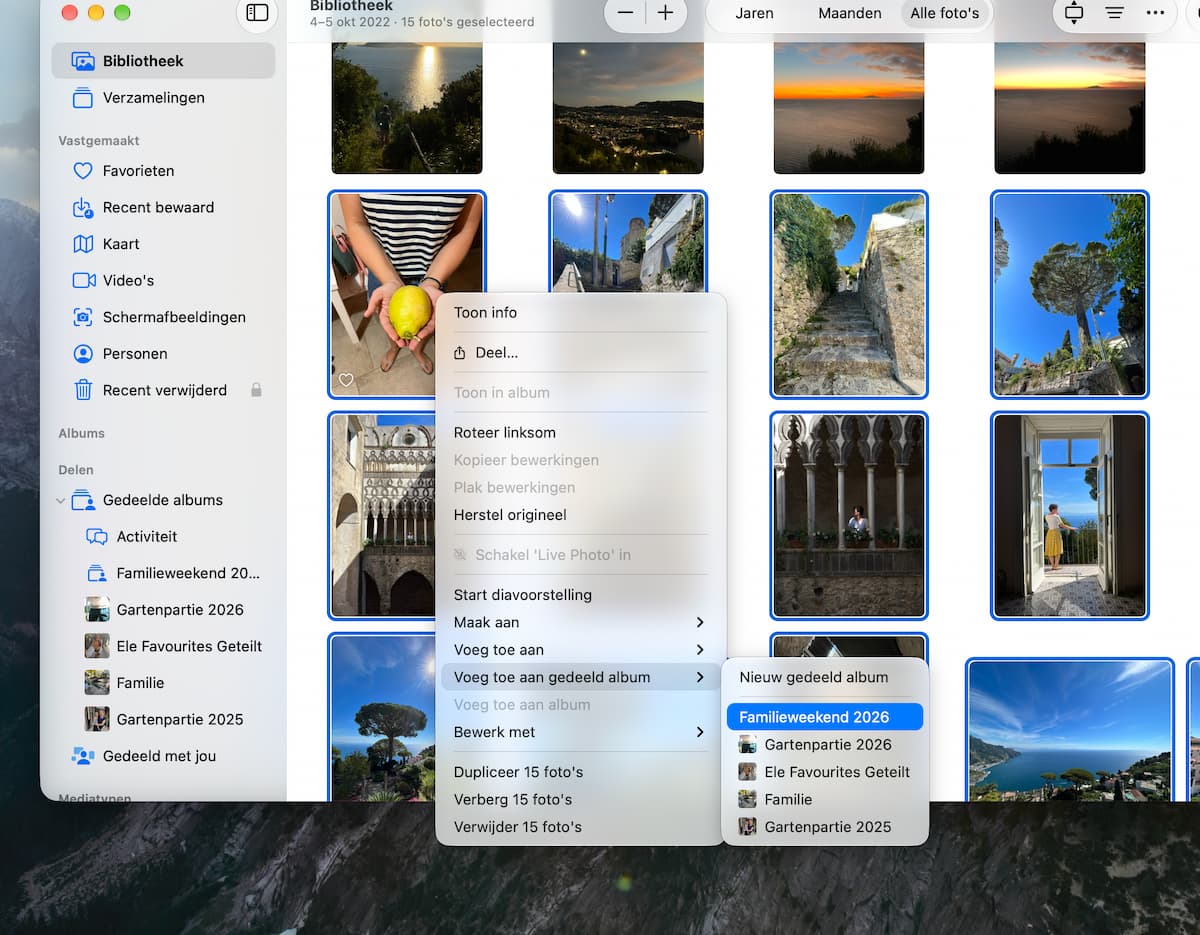Open Bibliotheek in the sidebar
Image resolution: width=1200 pixels, height=935 pixels.
[x=163, y=61]
